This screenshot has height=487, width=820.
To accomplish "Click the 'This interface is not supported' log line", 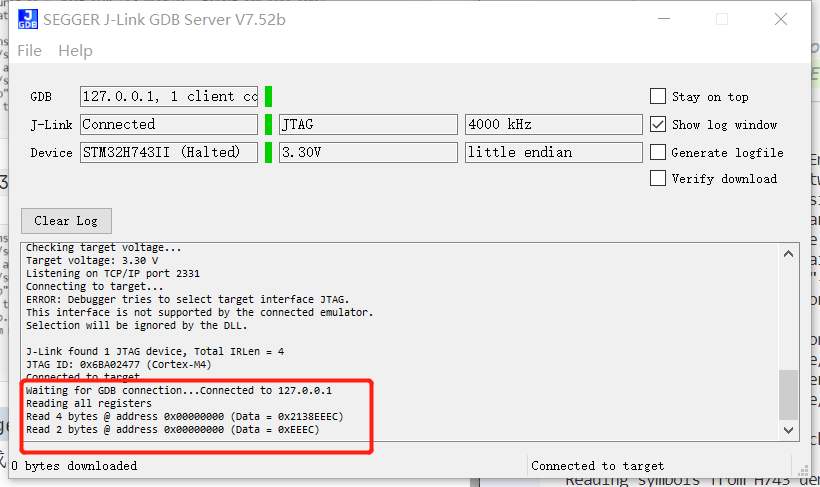I will 200,312.
